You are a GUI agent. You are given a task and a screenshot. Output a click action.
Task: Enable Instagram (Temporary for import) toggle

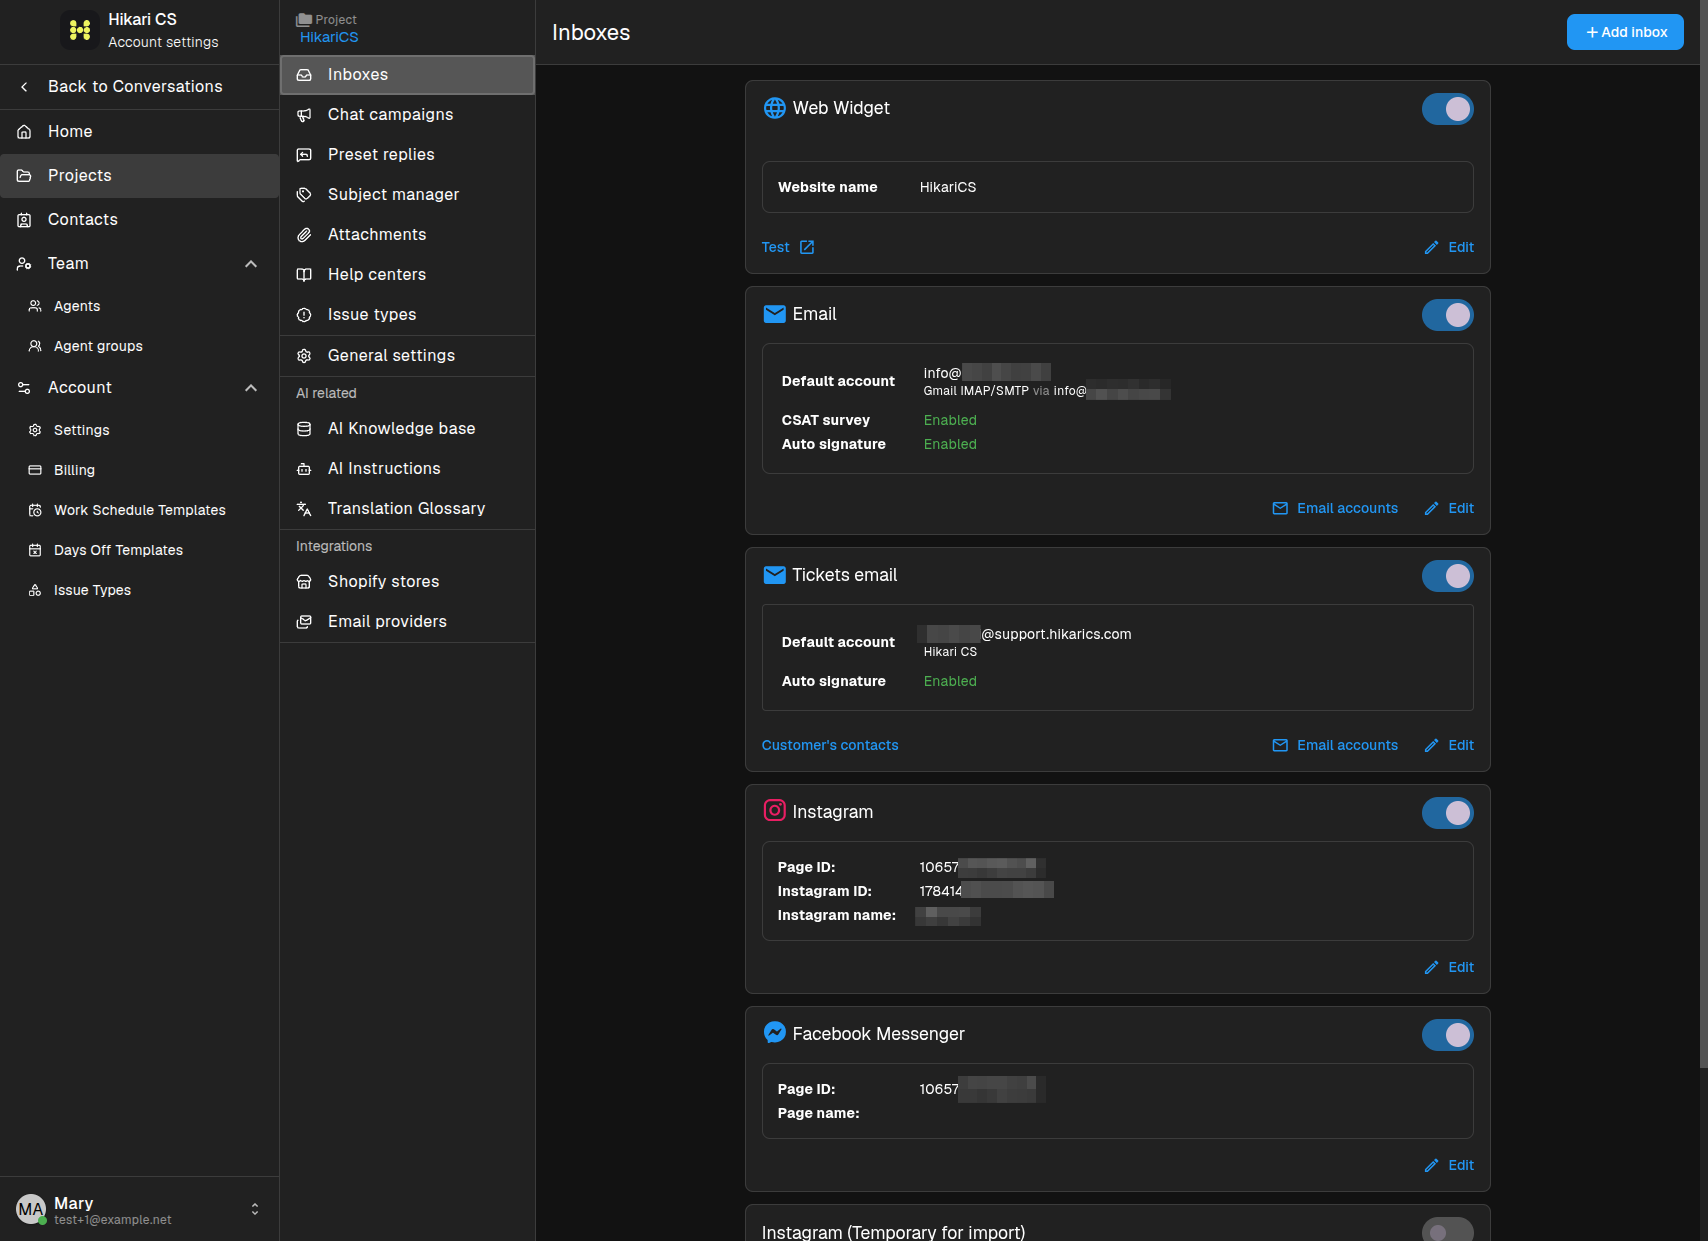pos(1447,1231)
